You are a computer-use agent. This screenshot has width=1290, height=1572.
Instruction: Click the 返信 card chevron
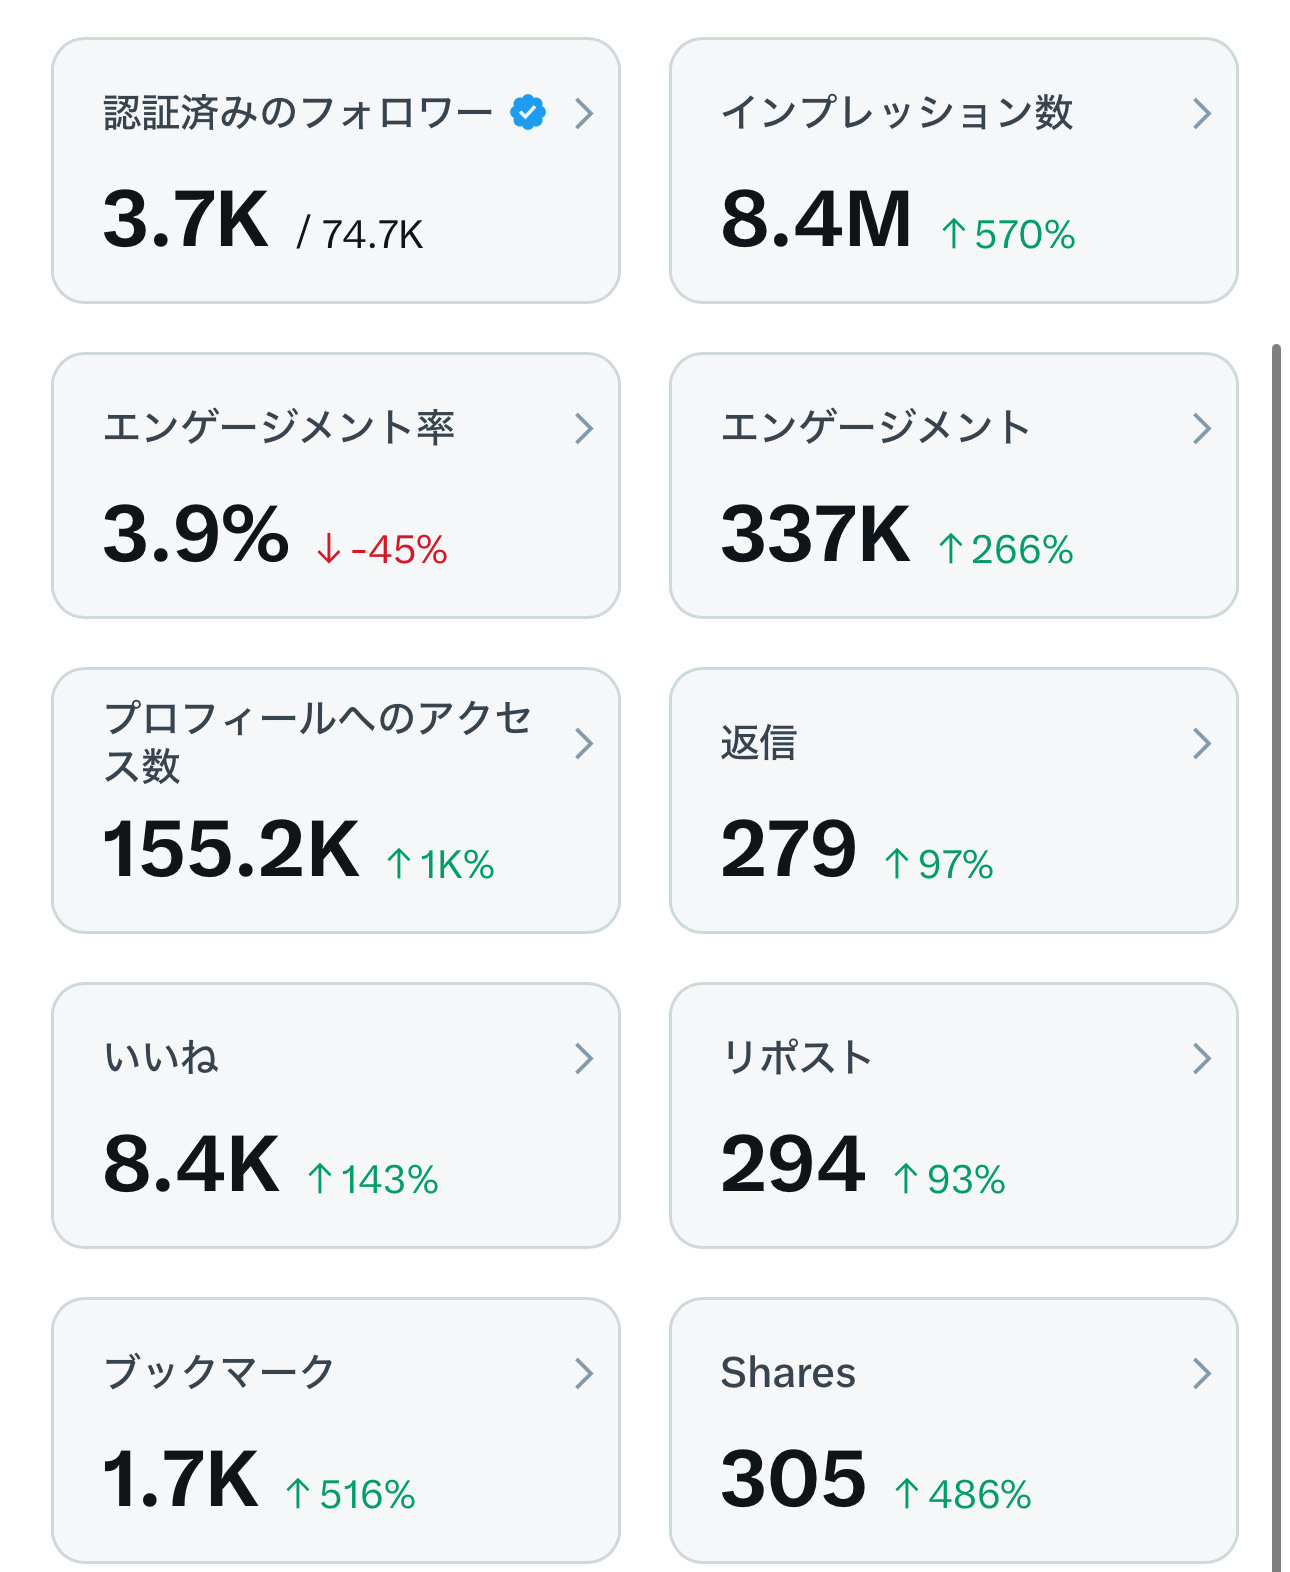pos(1202,744)
